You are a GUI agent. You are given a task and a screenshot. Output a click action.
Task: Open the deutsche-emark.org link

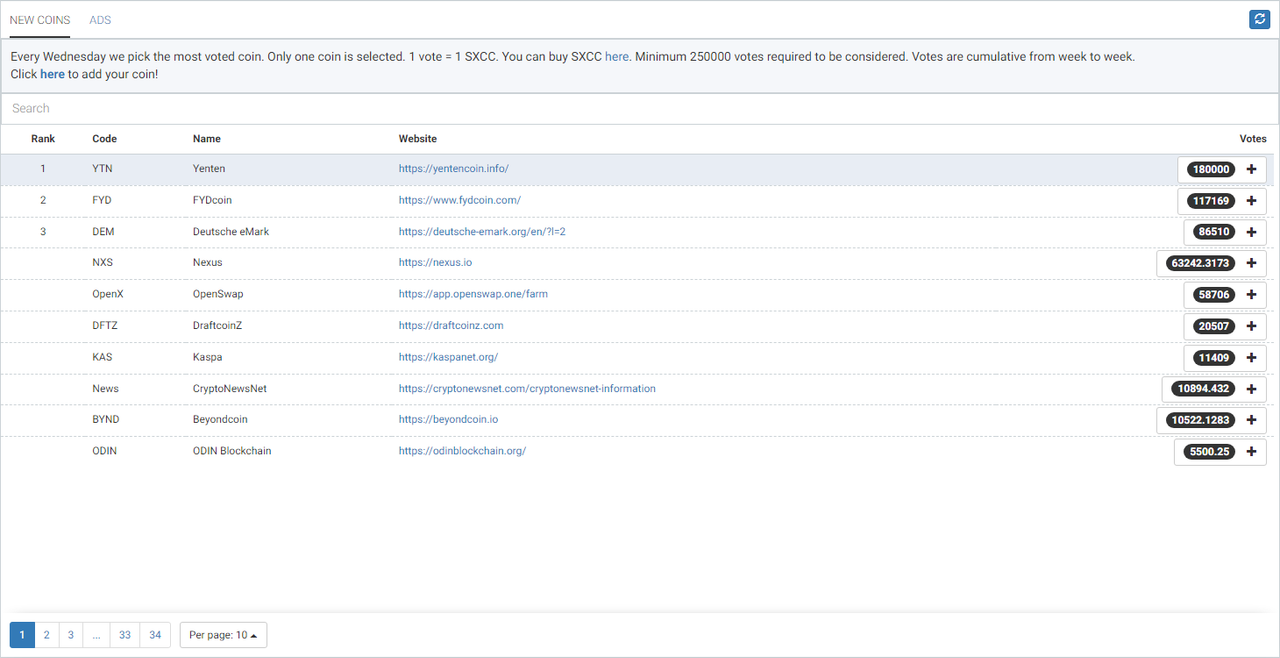[x=482, y=232]
